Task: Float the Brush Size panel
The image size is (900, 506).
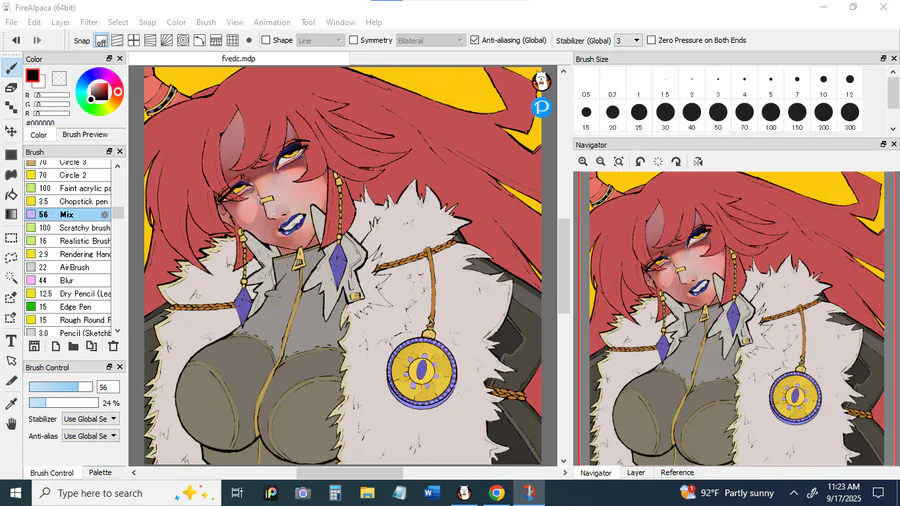Action: click(x=883, y=59)
